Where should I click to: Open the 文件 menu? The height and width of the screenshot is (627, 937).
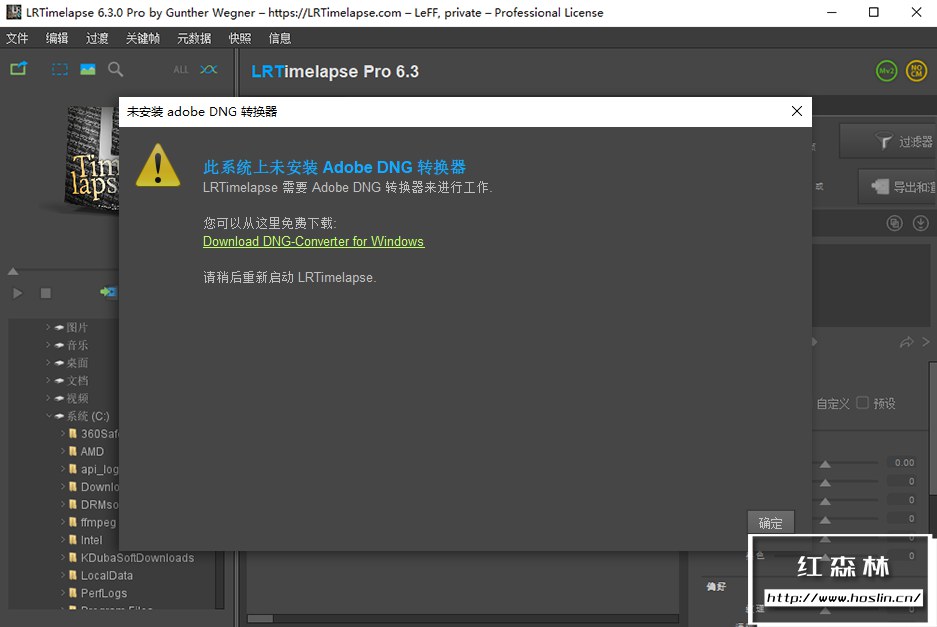[17, 38]
